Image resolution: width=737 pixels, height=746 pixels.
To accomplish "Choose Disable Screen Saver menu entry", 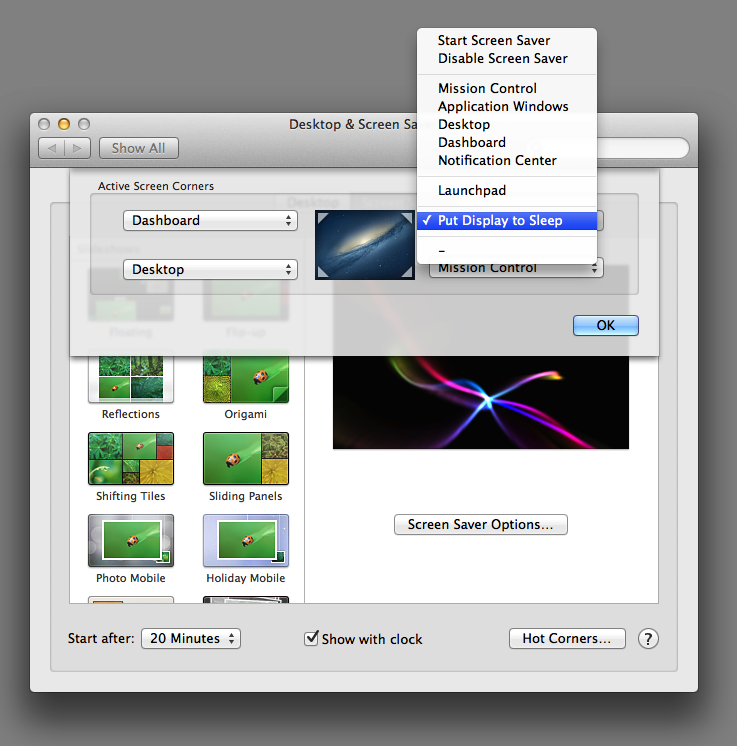I will 507,59.
